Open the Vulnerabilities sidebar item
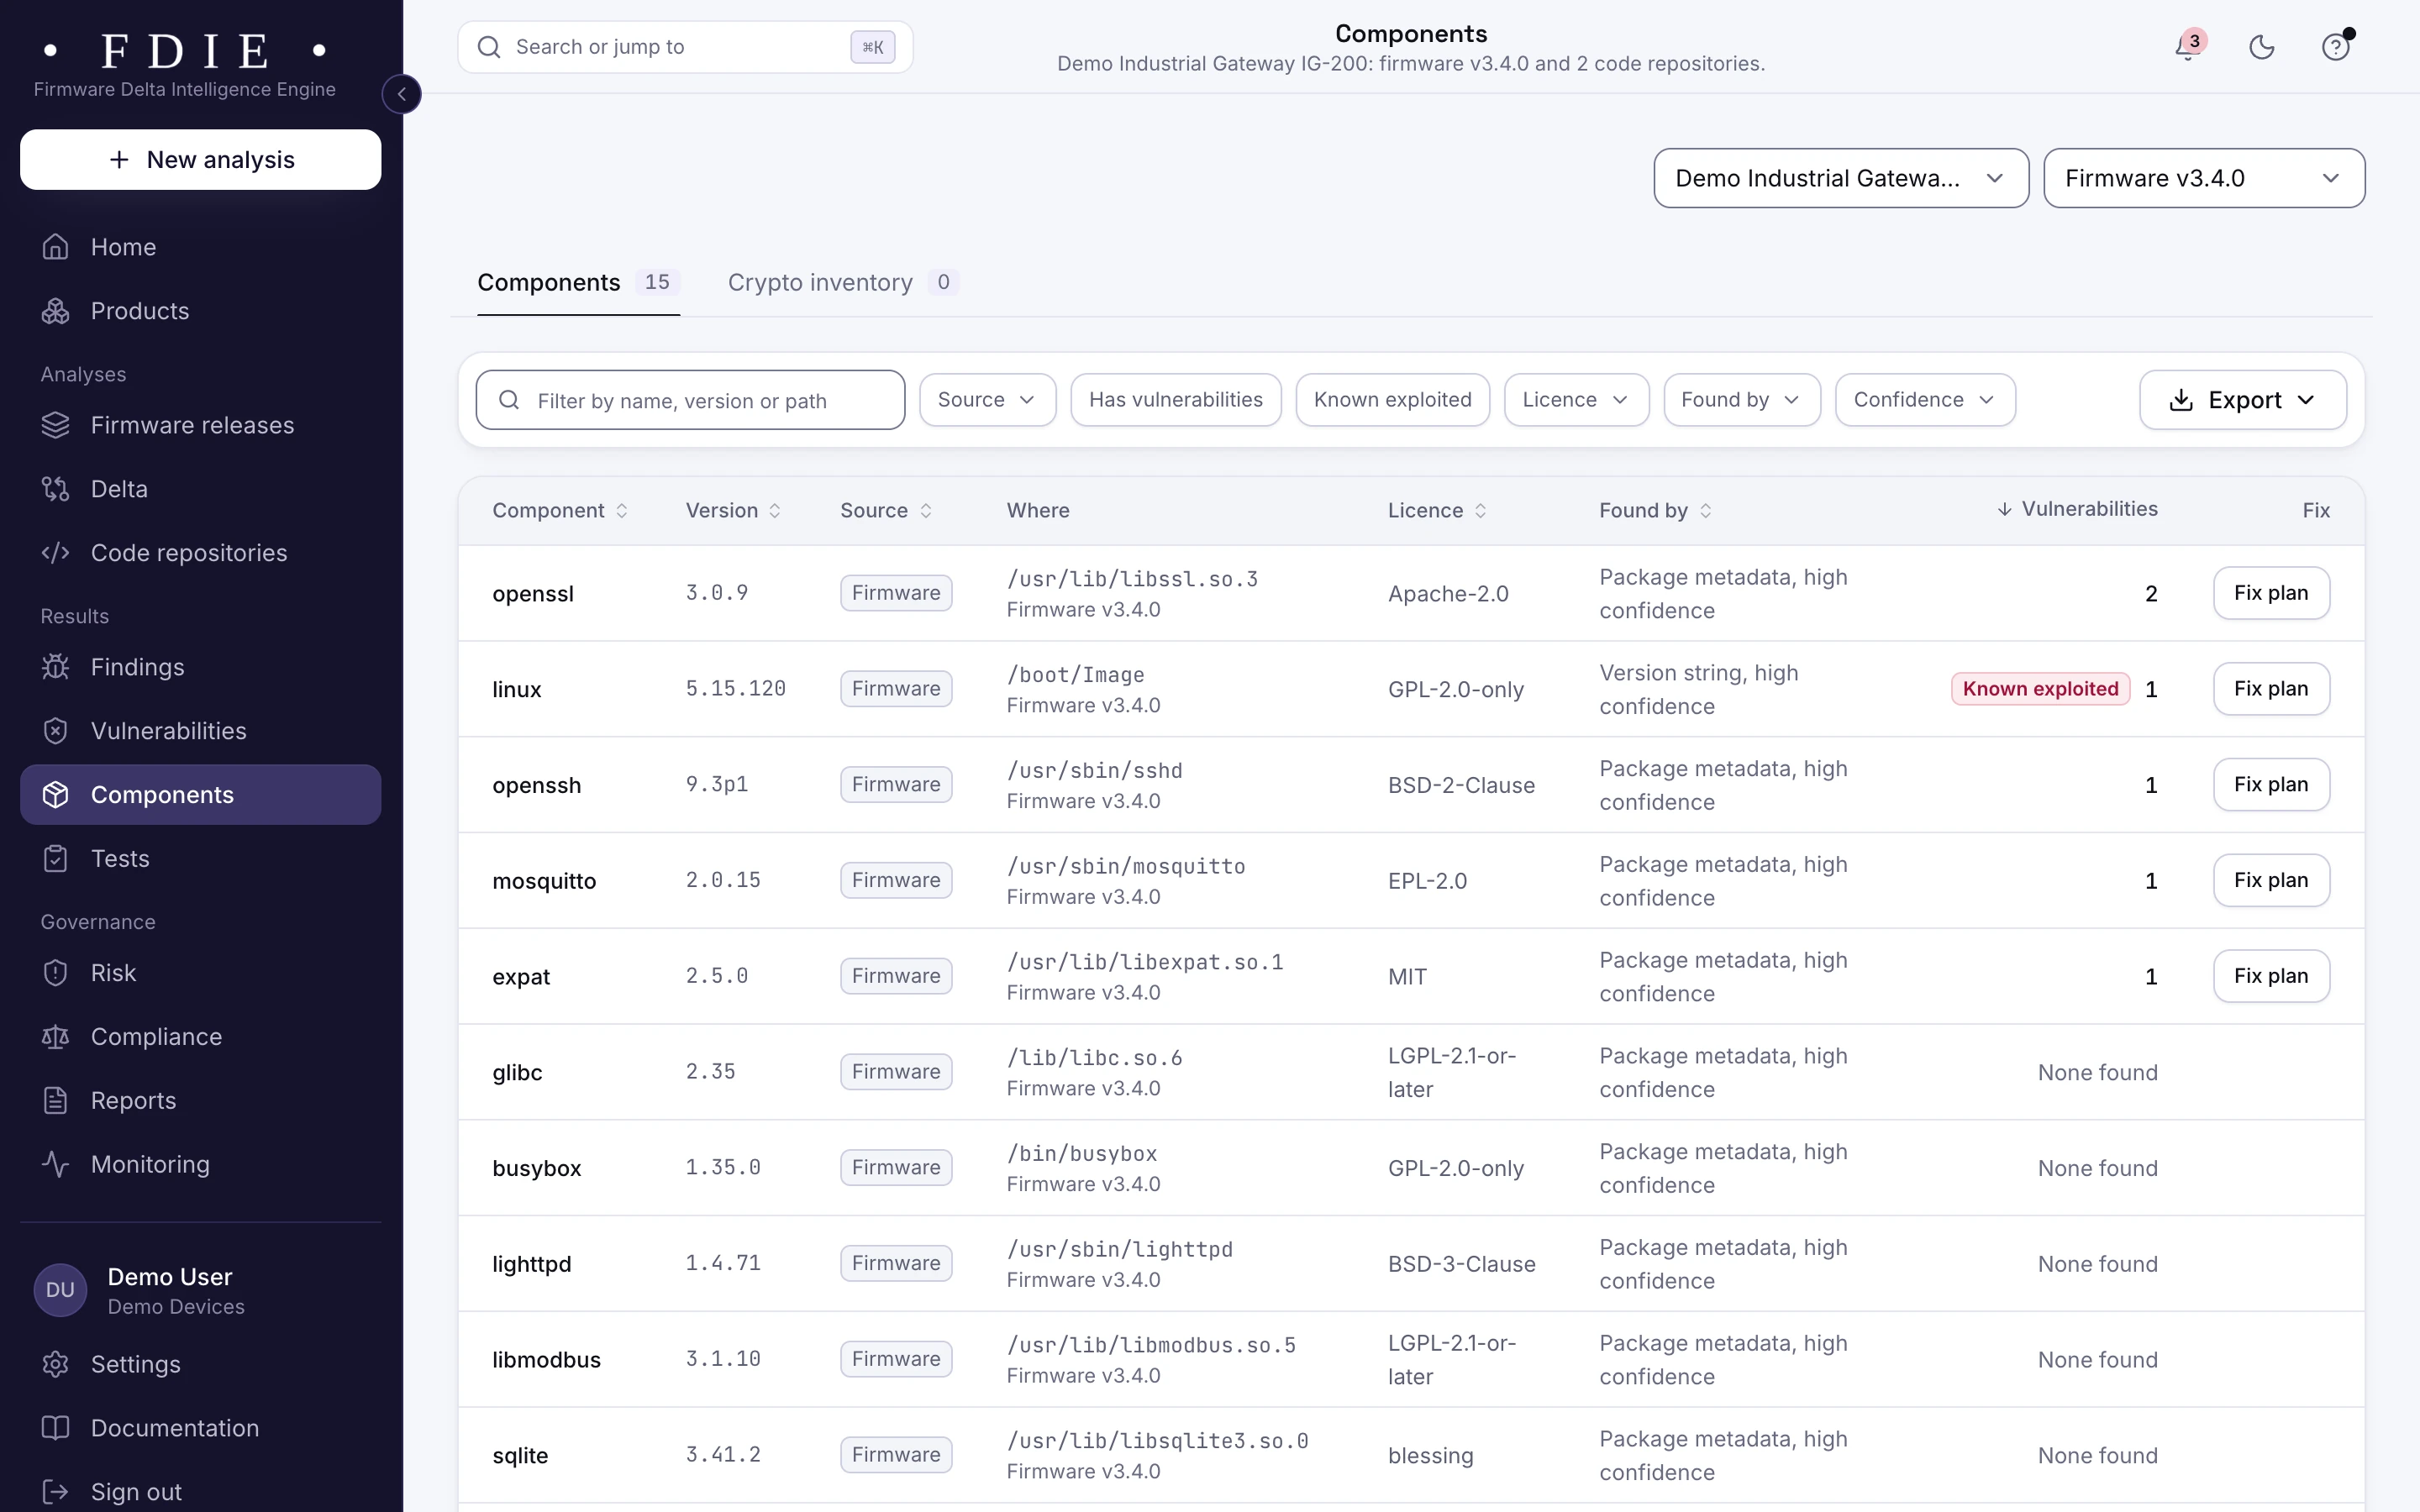Image resolution: width=2420 pixels, height=1512 pixels. click(x=200, y=731)
